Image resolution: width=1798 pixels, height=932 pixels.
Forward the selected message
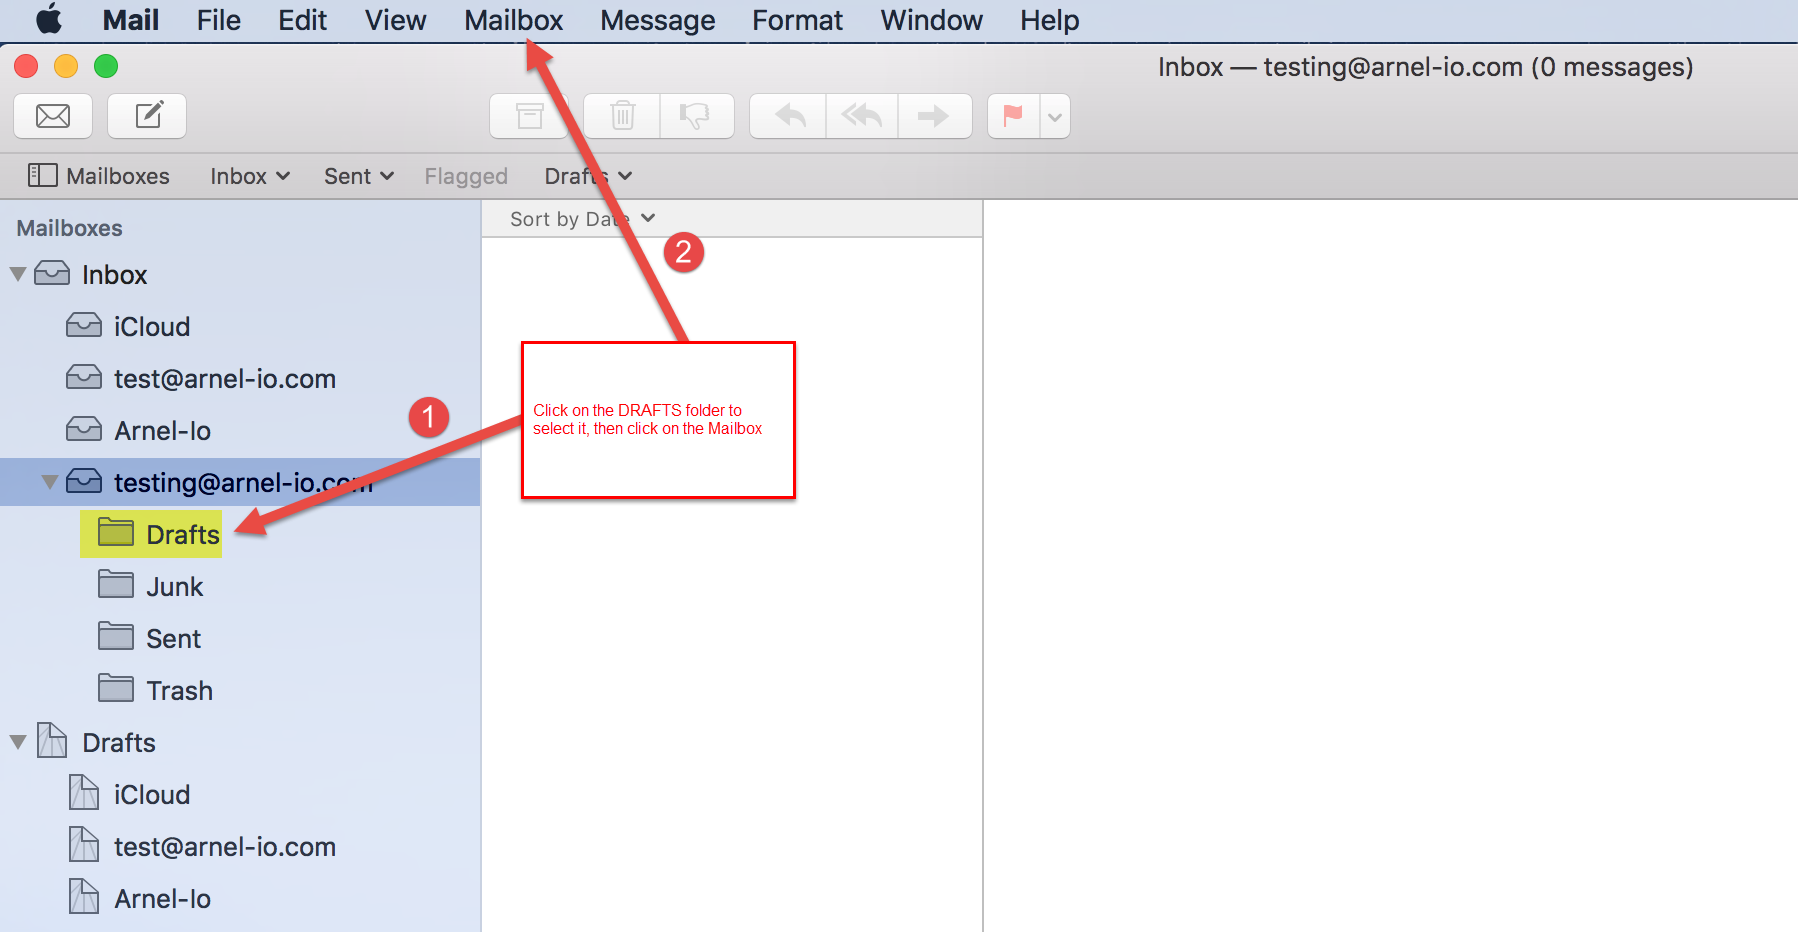coord(934,116)
